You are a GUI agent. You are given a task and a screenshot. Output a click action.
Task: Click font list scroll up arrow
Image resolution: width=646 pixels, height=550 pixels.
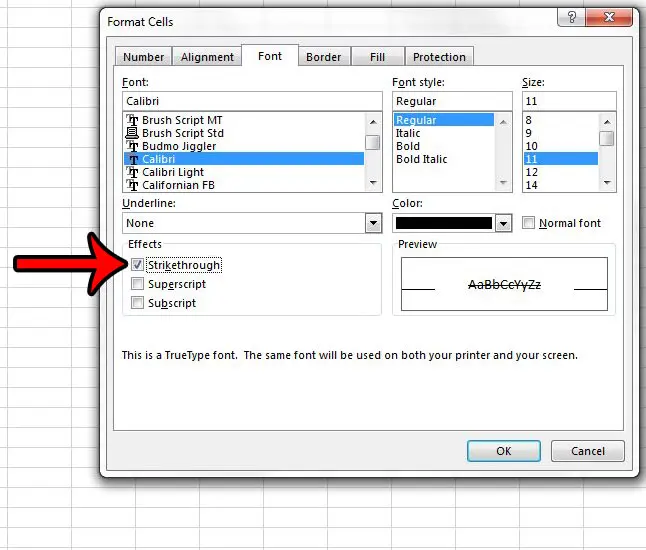373,122
